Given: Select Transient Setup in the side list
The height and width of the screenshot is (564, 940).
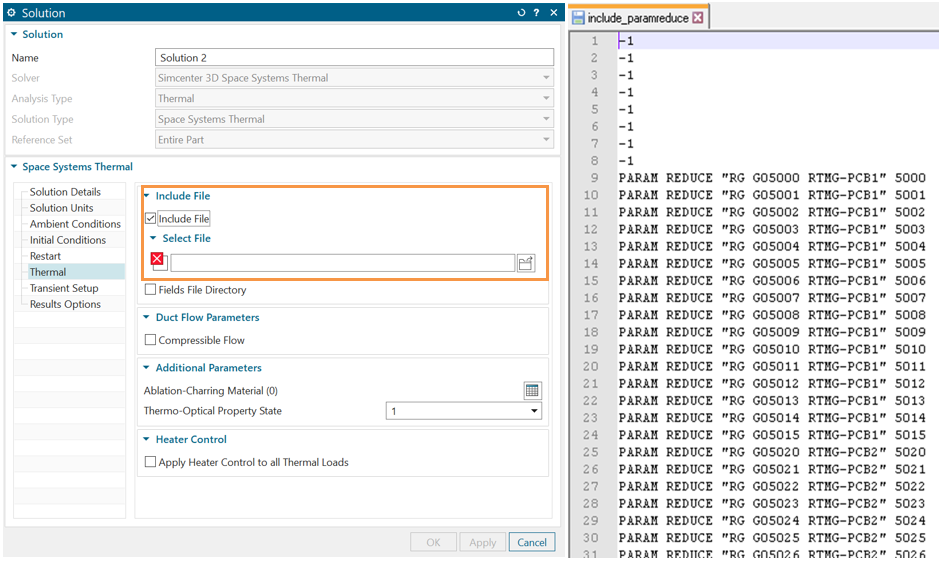Looking at the screenshot, I should [64, 288].
